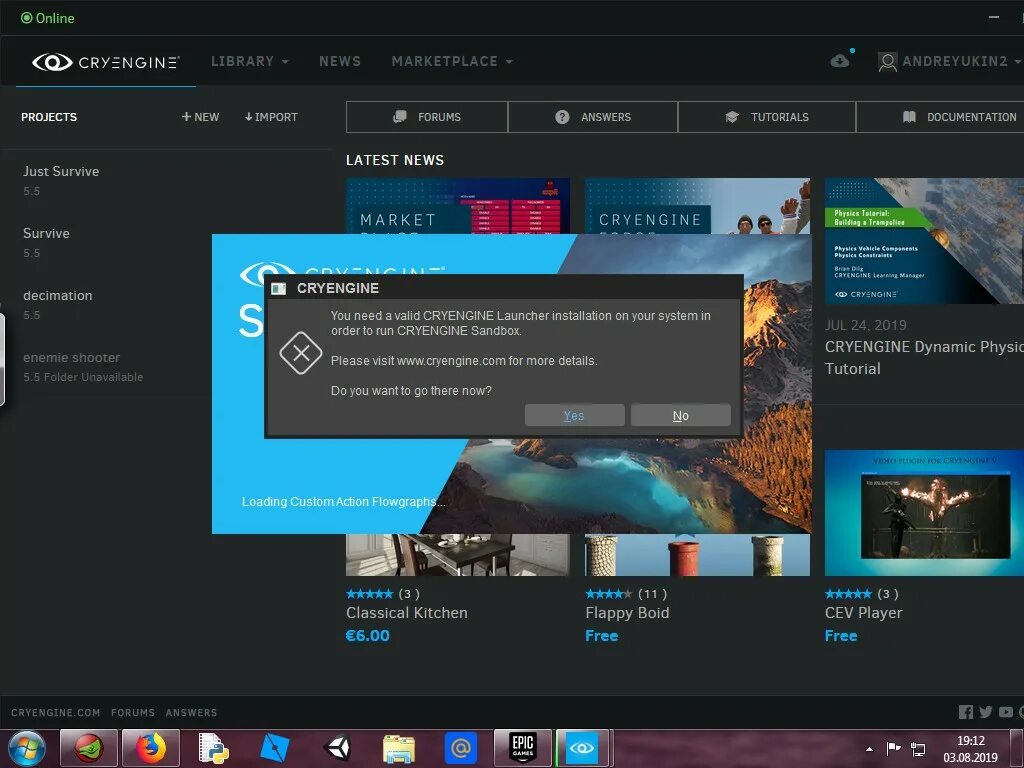The width and height of the screenshot is (1024, 768).
Task: Open the ANSWERS tab button
Action: [x=593, y=117]
